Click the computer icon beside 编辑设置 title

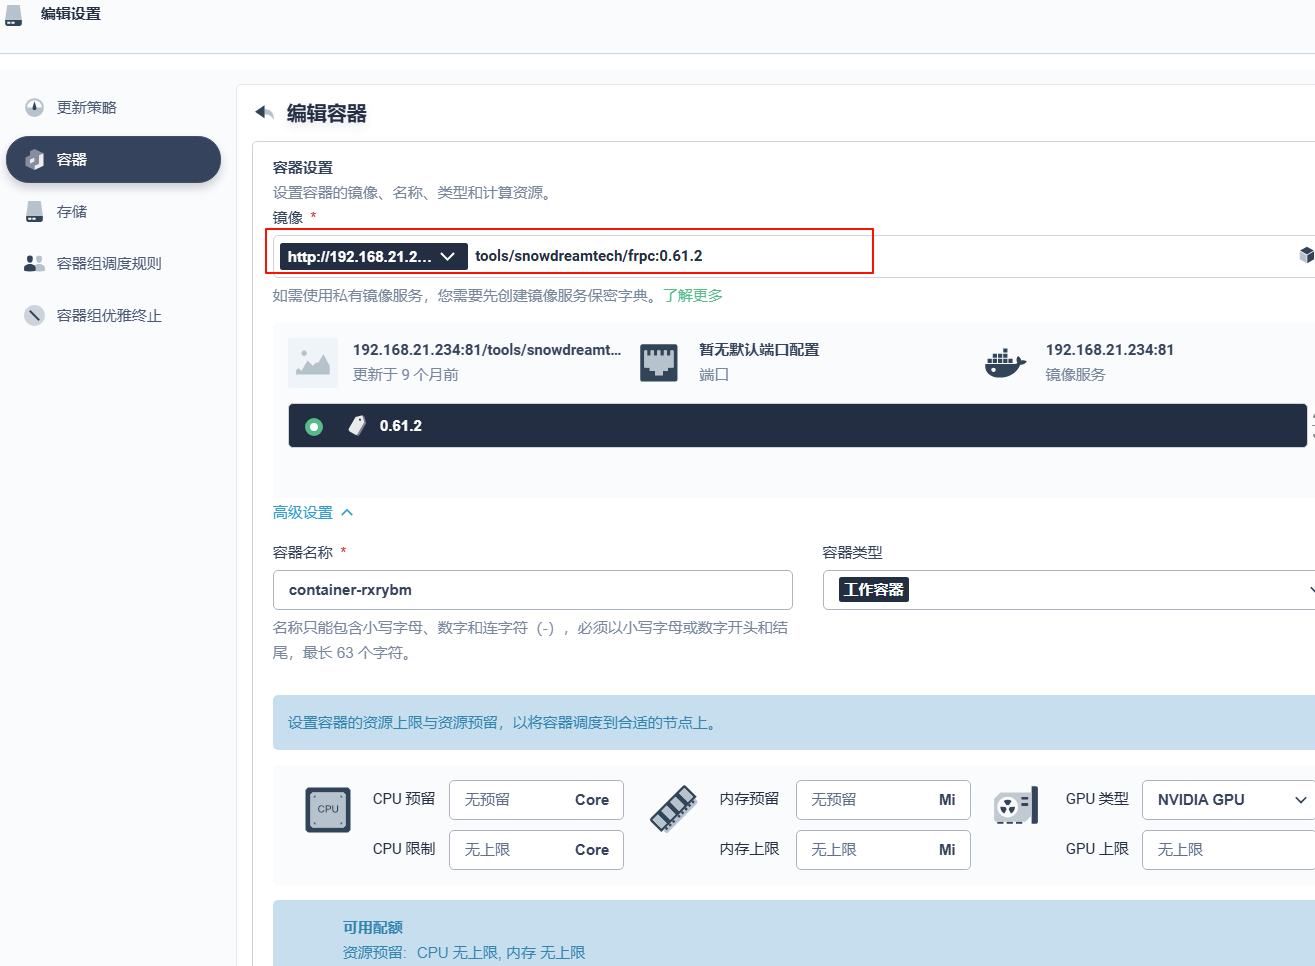point(14,15)
